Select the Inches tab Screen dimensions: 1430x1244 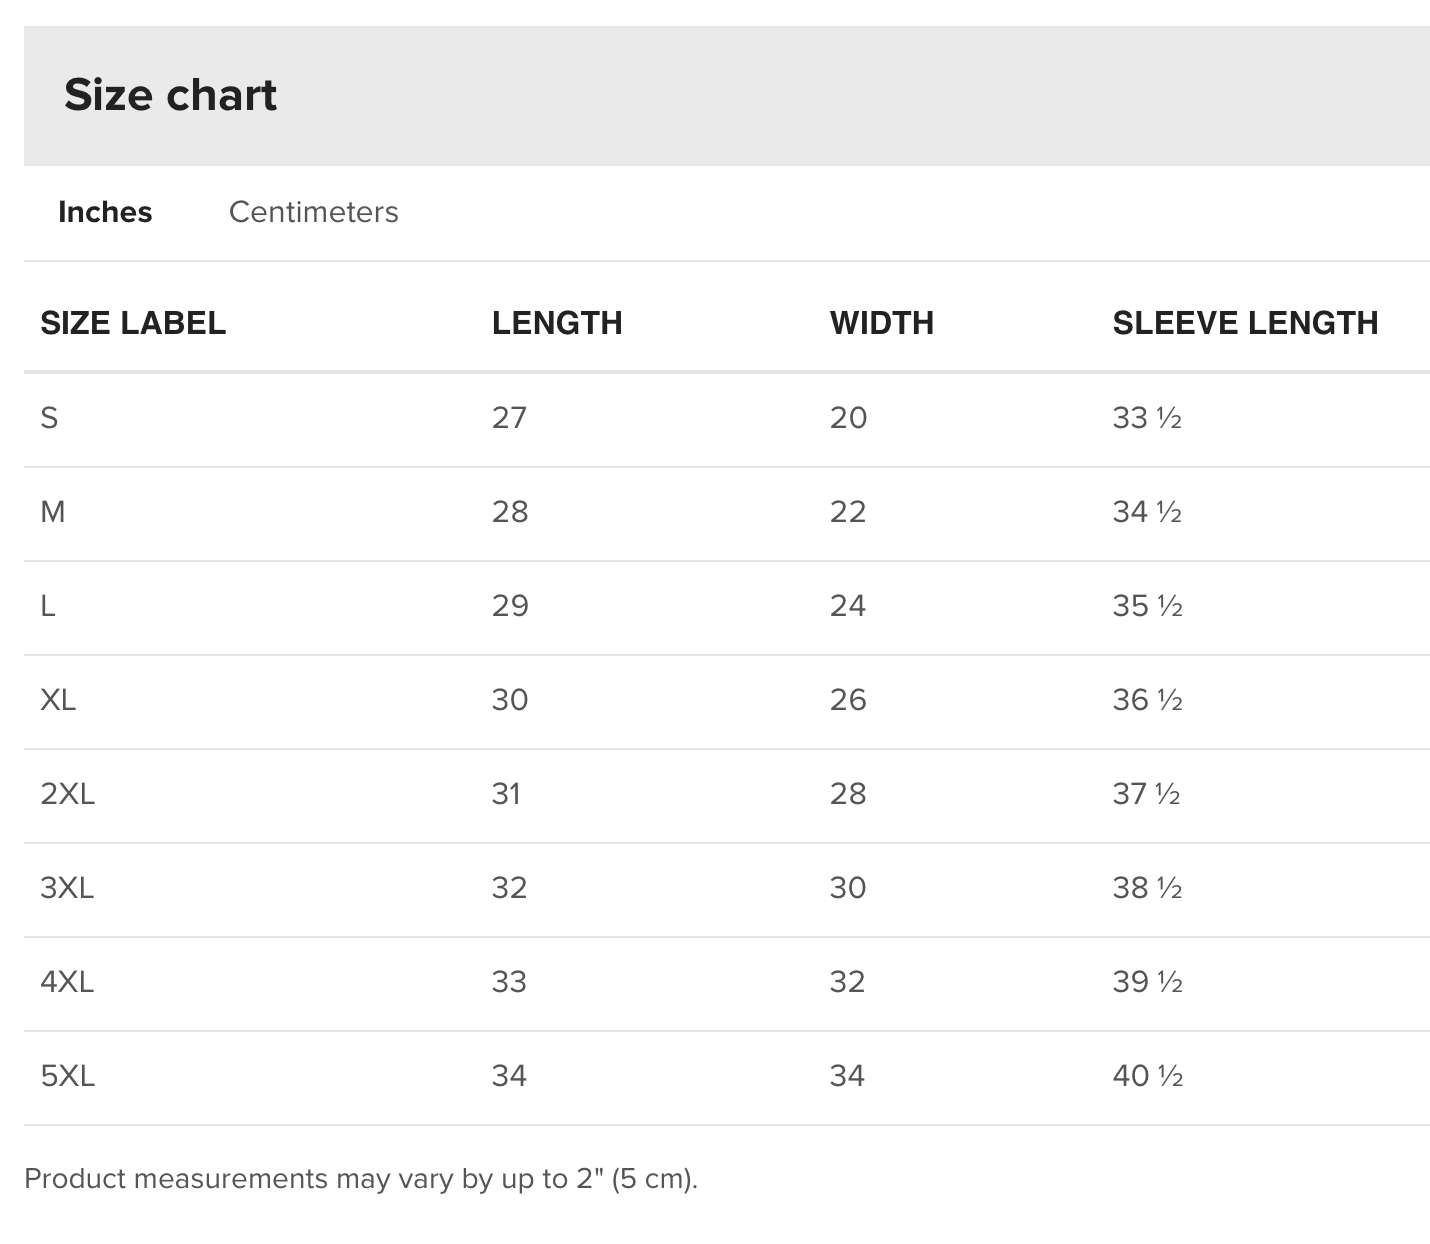coord(105,212)
